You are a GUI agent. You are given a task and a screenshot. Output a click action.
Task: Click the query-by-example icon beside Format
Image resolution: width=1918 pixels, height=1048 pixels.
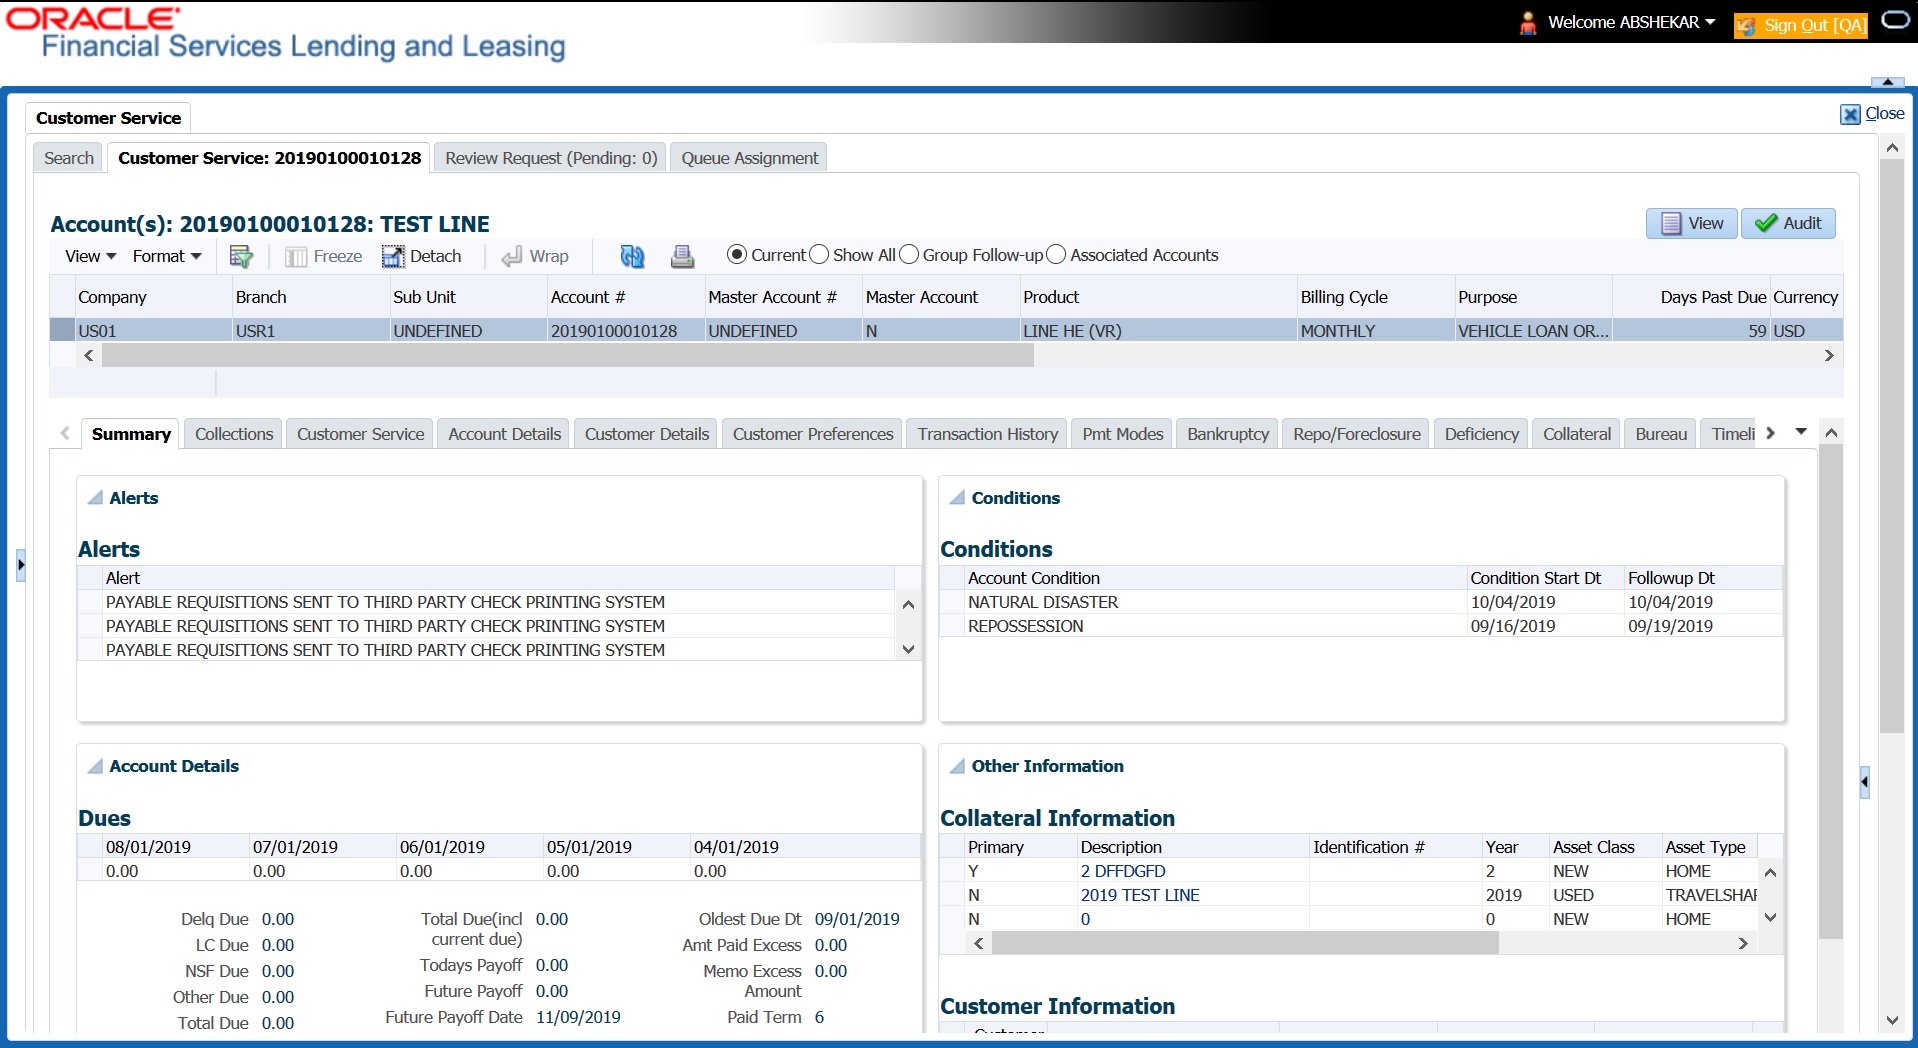click(x=241, y=256)
